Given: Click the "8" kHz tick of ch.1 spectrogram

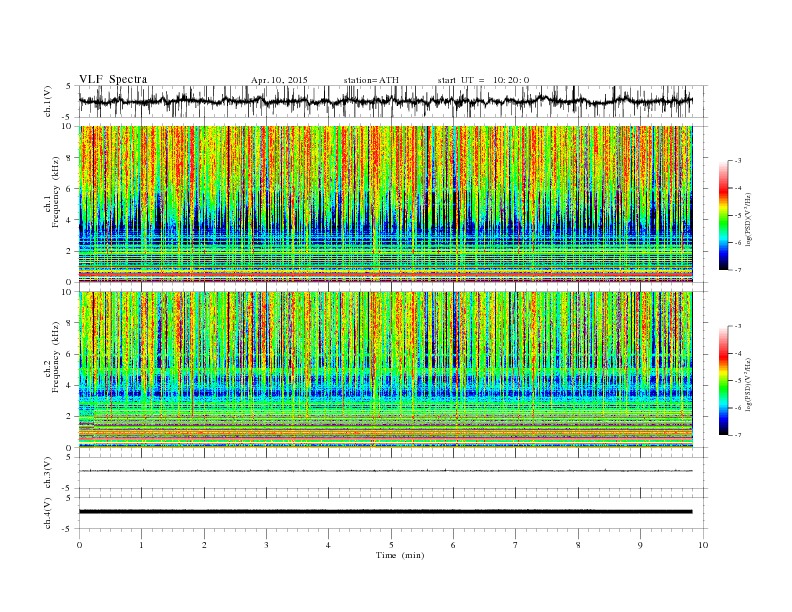Looking at the screenshot, I should 69,158.
